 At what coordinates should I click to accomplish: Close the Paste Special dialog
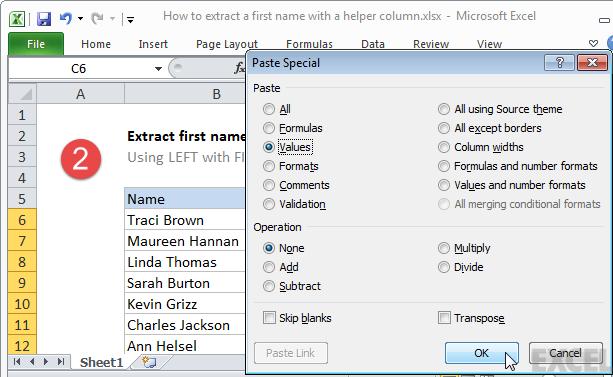[592, 63]
